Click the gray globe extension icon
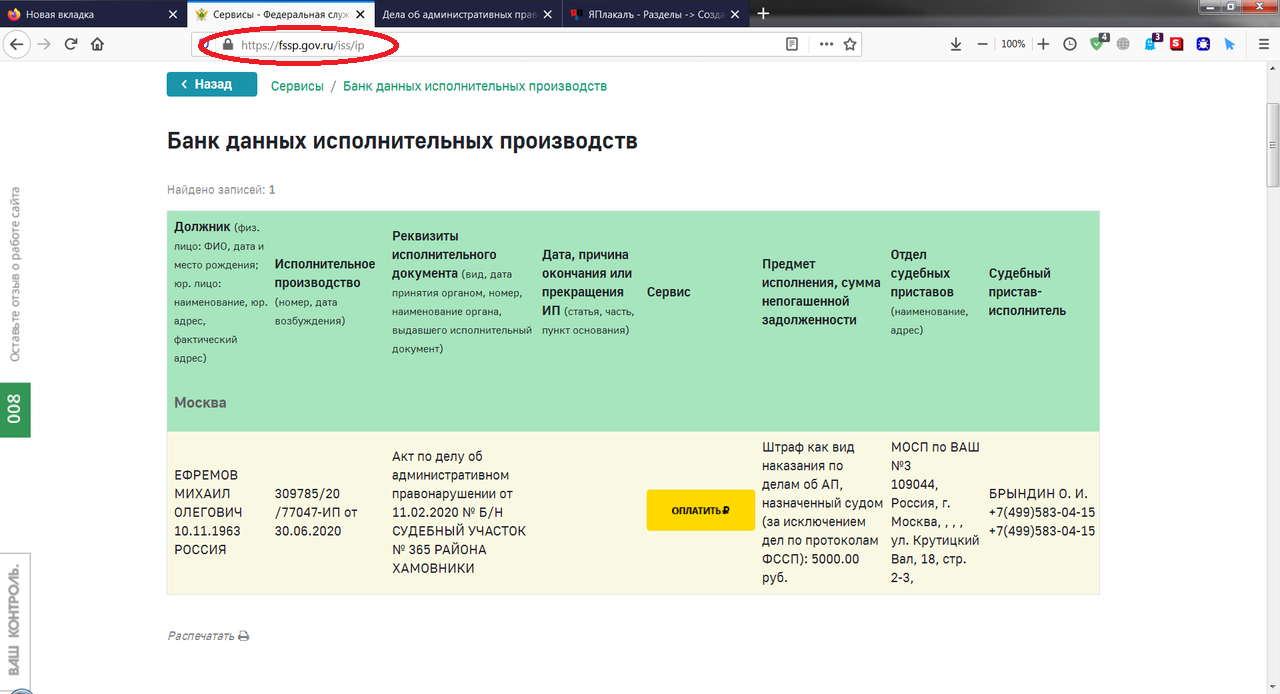The height and width of the screenshot is (694, 1280). point(1123,44)
